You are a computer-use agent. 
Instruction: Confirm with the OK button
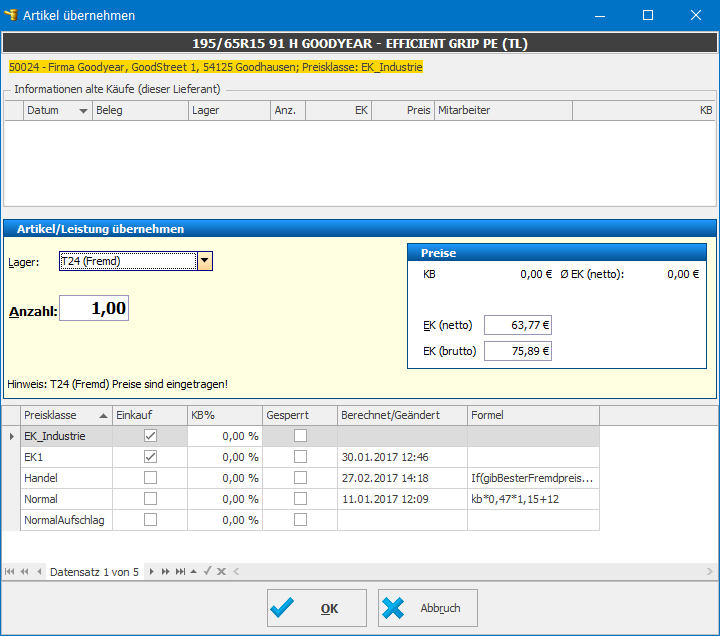[x=317, y=608]
